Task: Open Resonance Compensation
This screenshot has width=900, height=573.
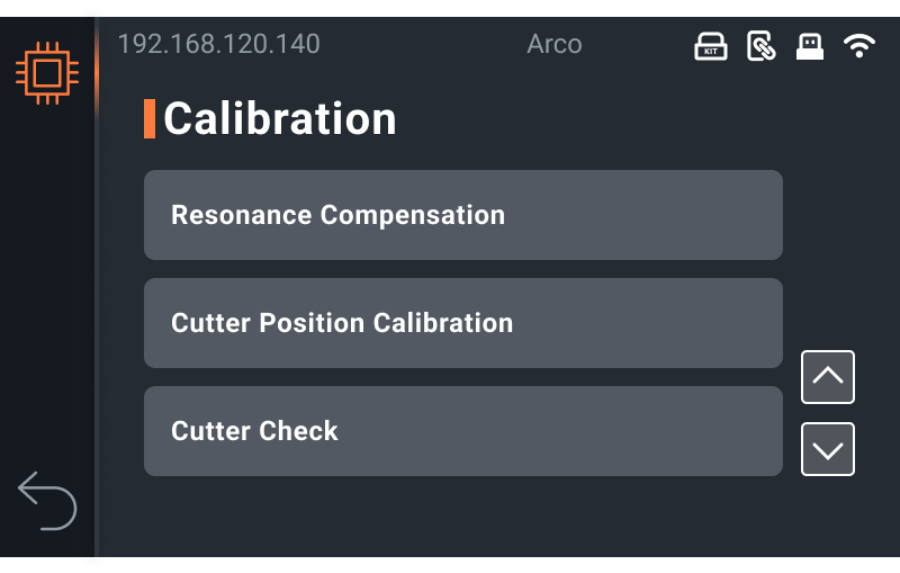Action: (x=463, y=215)
